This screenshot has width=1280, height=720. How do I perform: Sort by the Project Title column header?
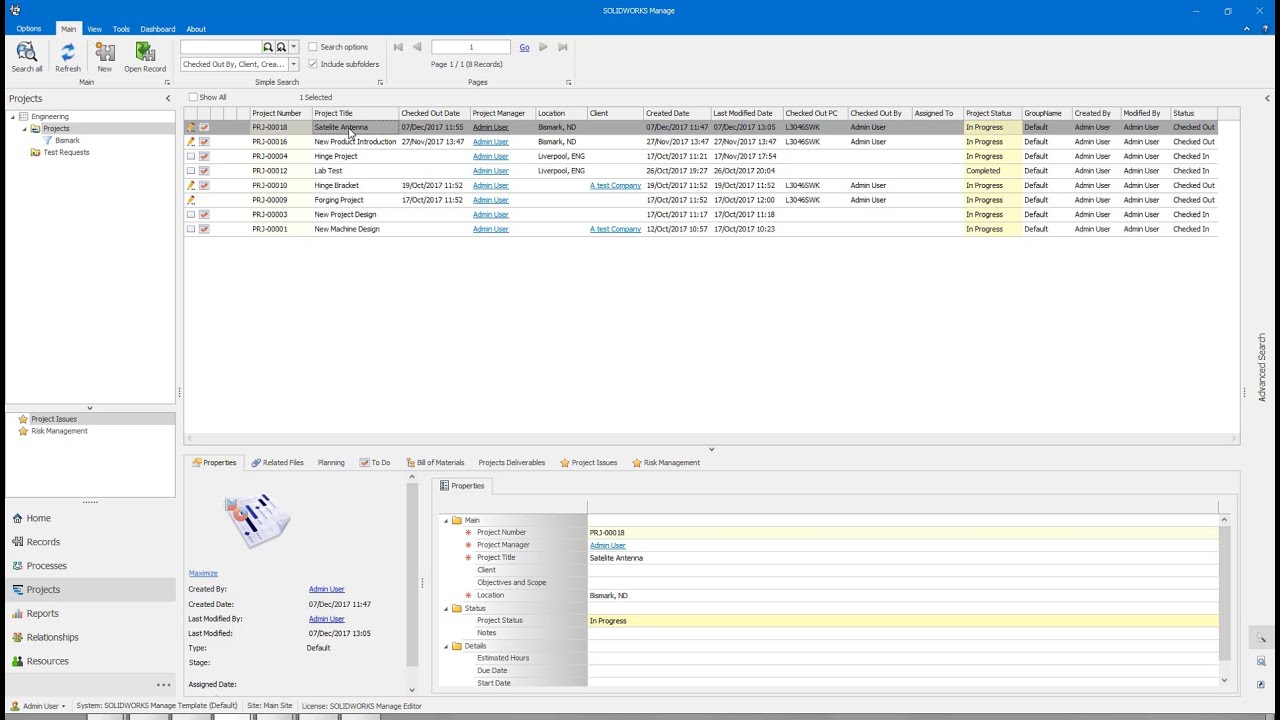click(x=355, y=113)
